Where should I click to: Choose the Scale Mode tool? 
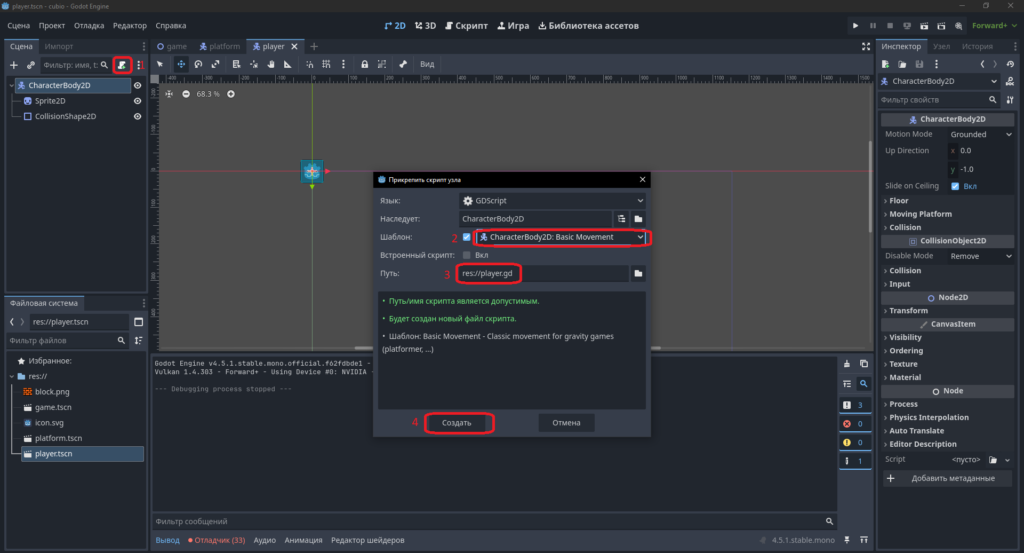point(216,64)
